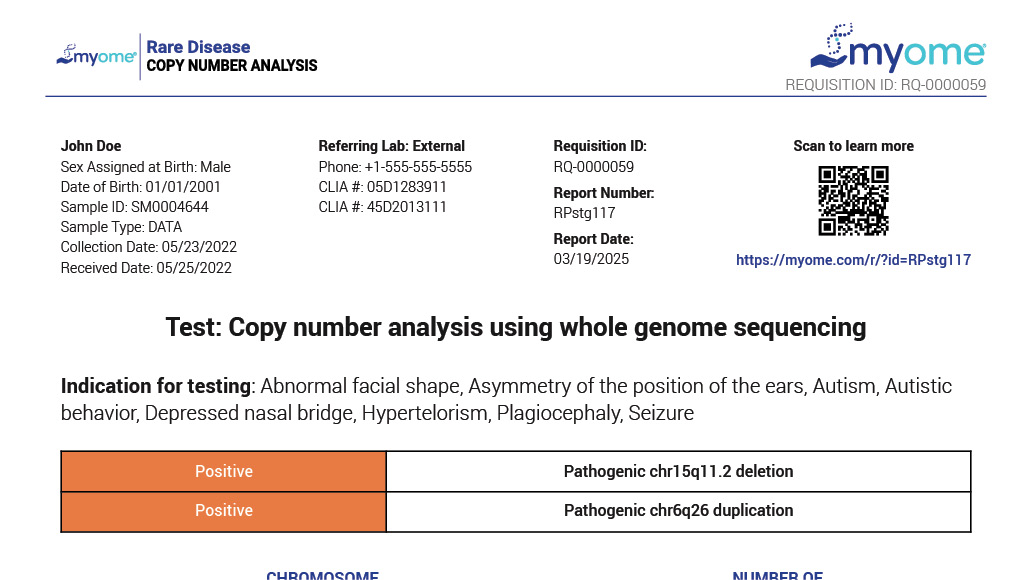This screenshot has width=1032, height=580.
Task: Click the gray REQUISITION ID header text
Action: coord(885,85)
